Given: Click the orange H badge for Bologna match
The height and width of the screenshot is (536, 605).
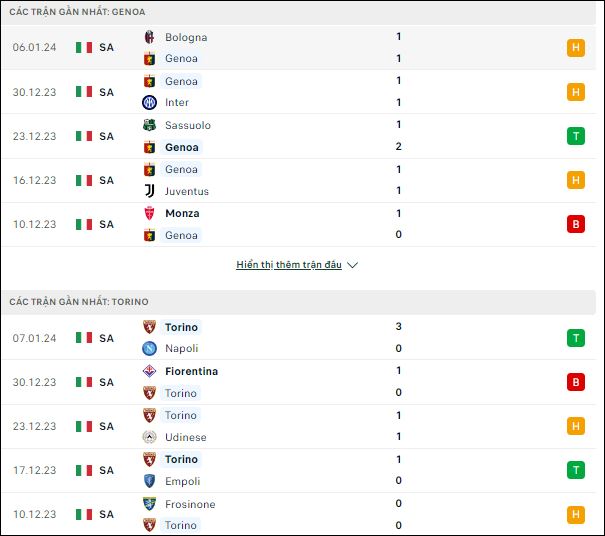Looking at the screenshot, I should coord(576,48).
